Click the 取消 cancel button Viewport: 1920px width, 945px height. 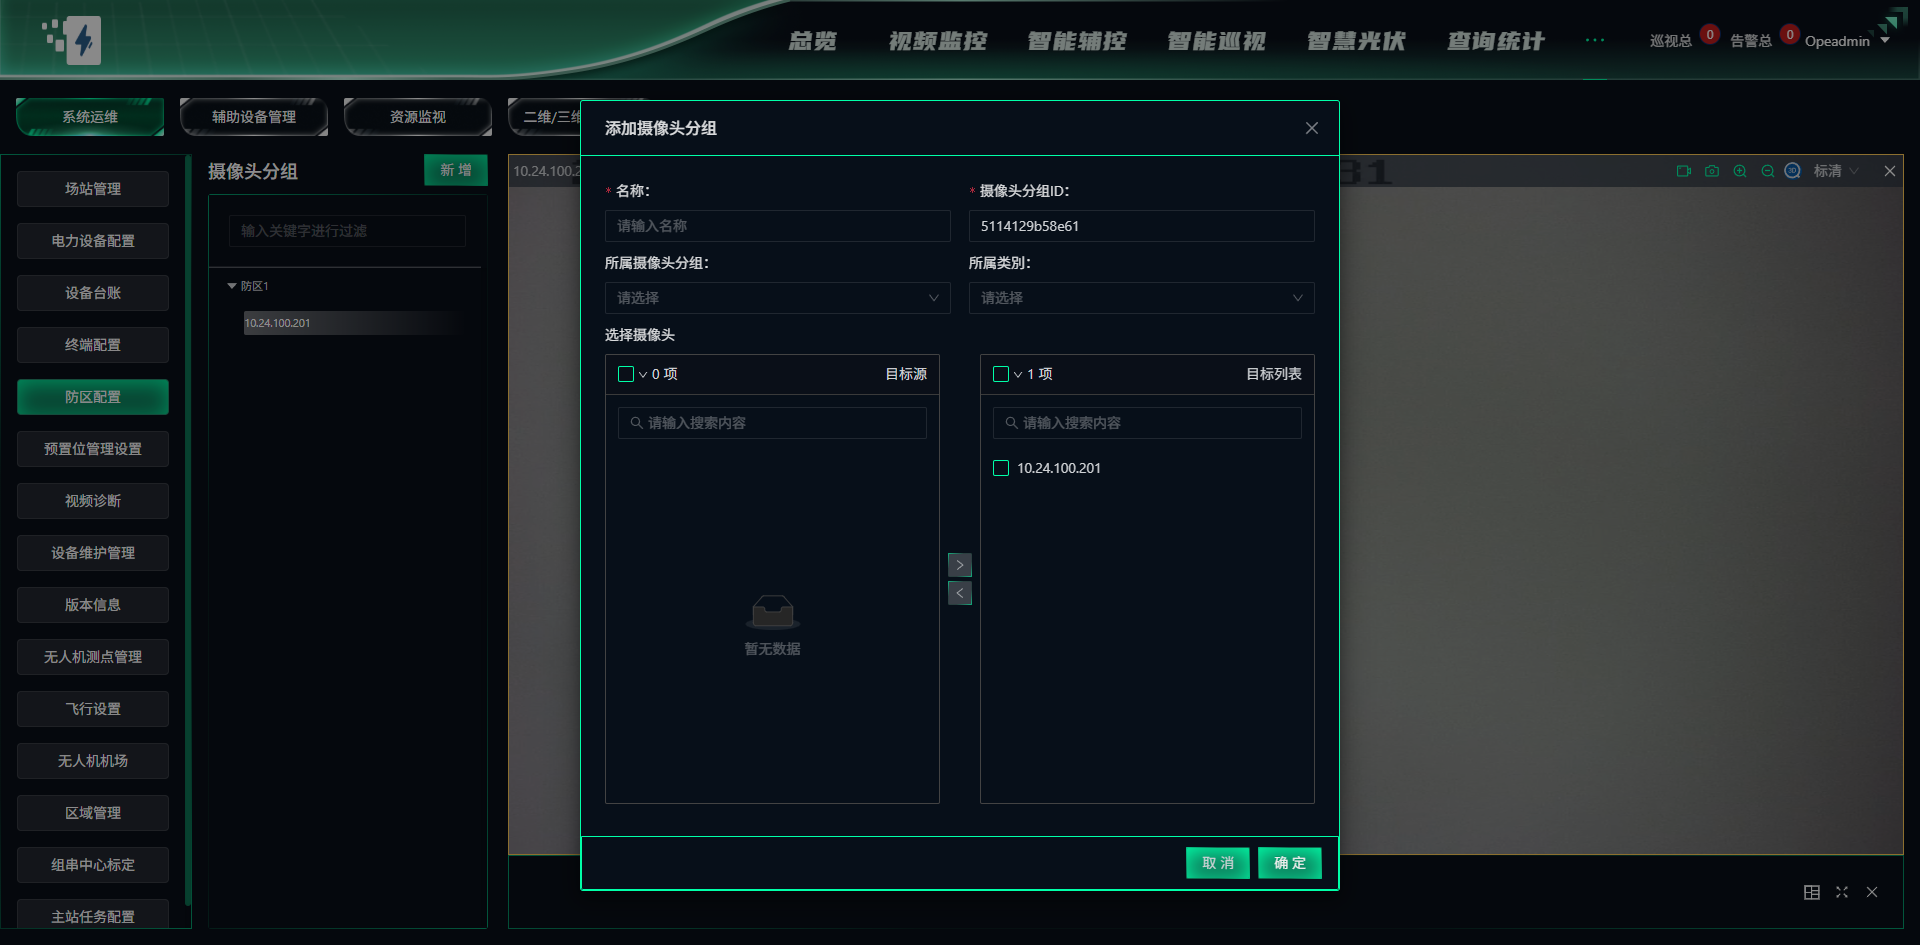[x=1217, y=863]
